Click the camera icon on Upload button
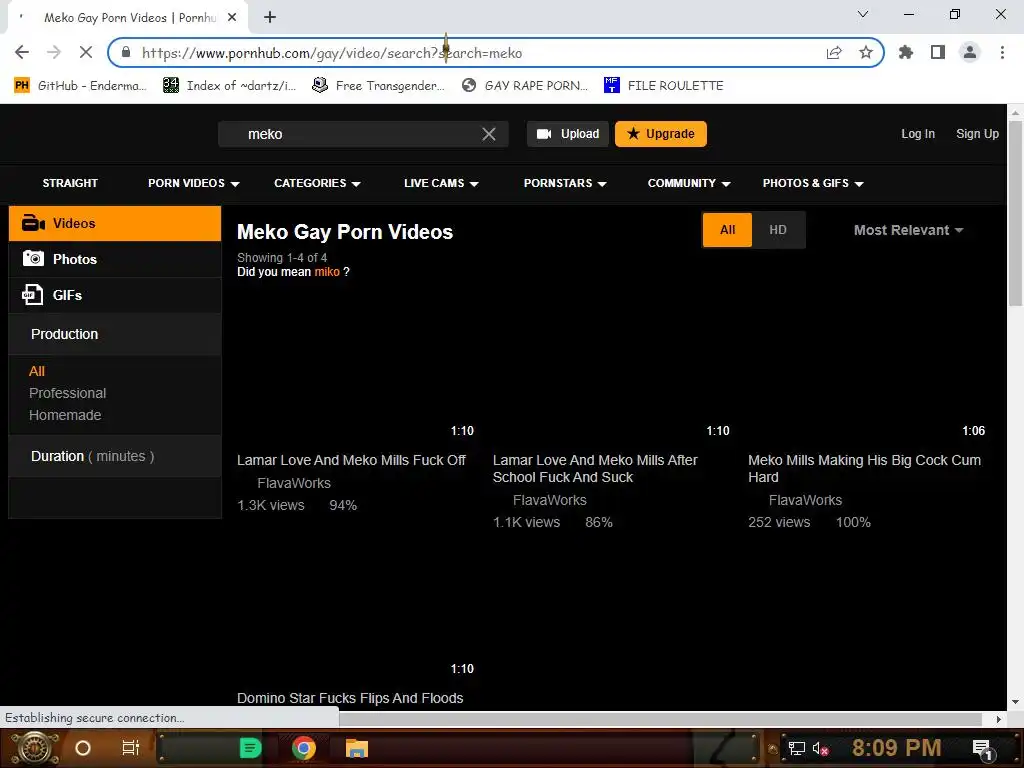 point(544,134)
